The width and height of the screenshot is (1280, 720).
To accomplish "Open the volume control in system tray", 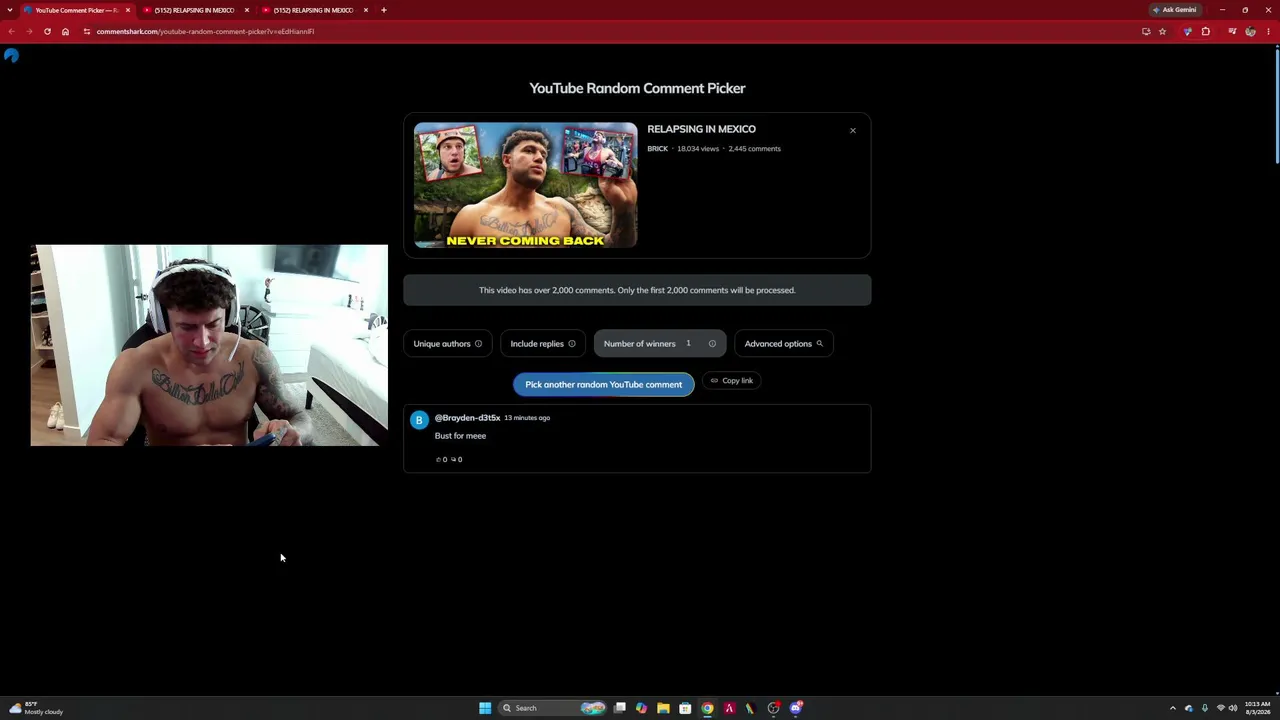I will click(x=1233, y=708).
